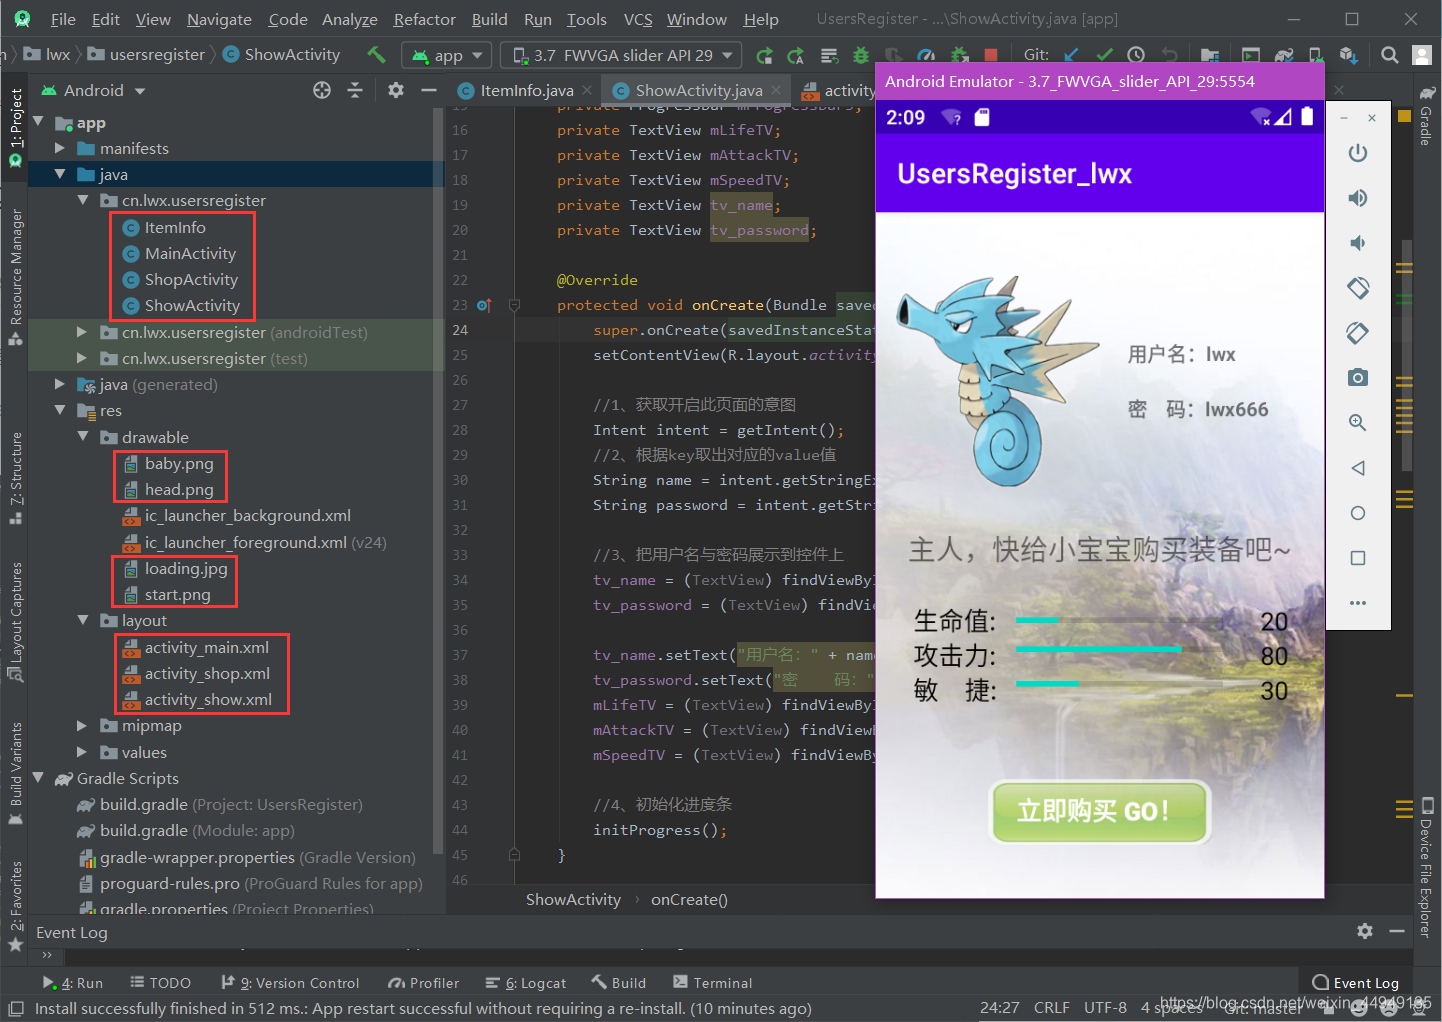The width and height of the screenshot is (1442, 1022).
Task: Open the SDK Manager toolbar icon
Action: click(x=1348, y=55)
